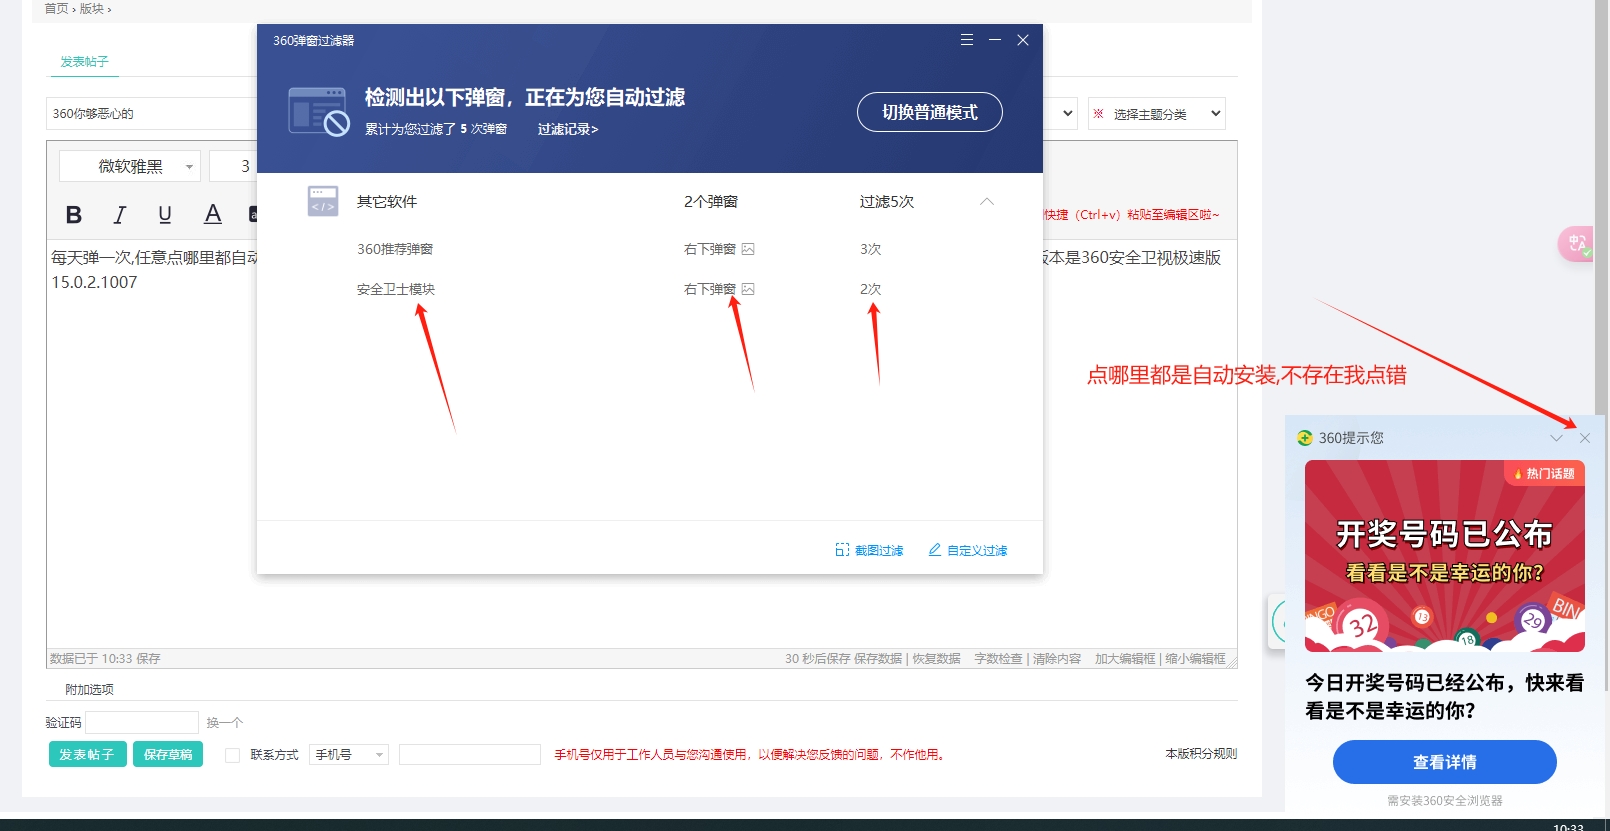Click the blocked-window icon in filter header
The image size is (1610, 831).
(x=318, y=111)
